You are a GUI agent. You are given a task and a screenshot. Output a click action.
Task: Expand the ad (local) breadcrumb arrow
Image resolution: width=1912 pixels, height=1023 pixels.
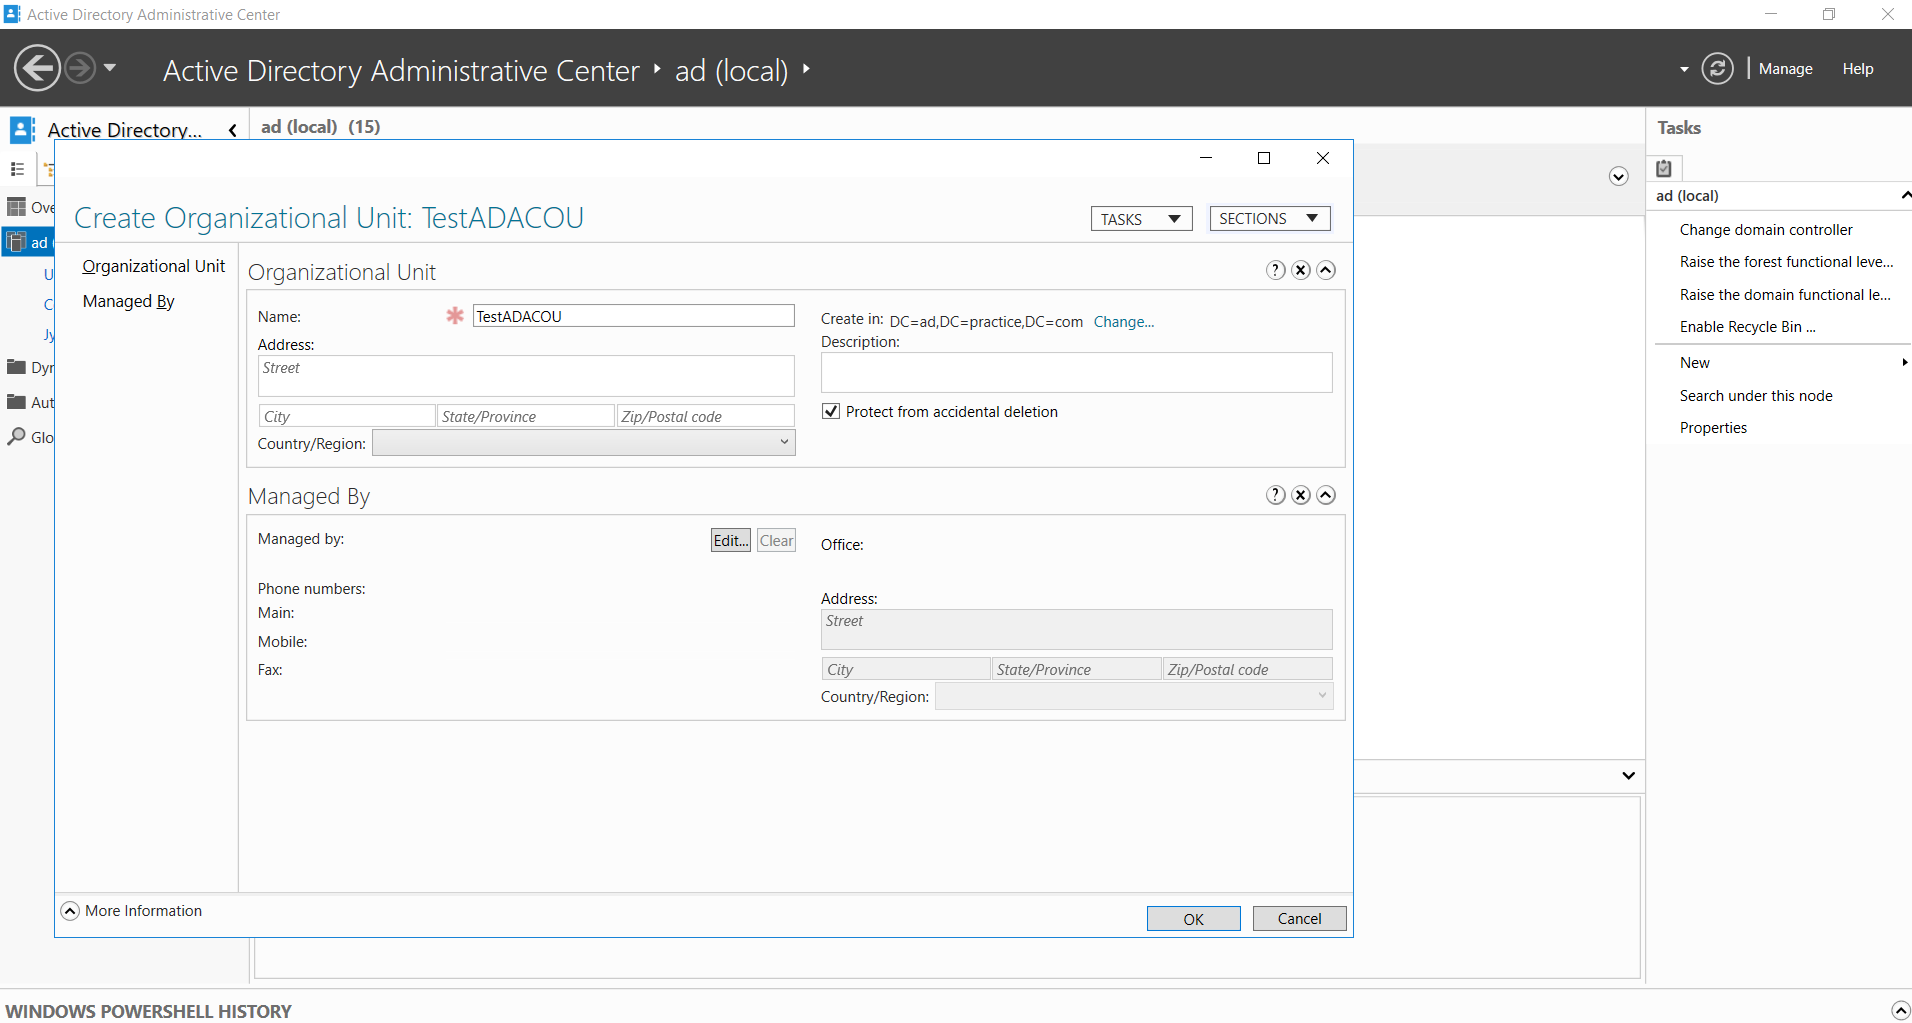pos(806,69)
